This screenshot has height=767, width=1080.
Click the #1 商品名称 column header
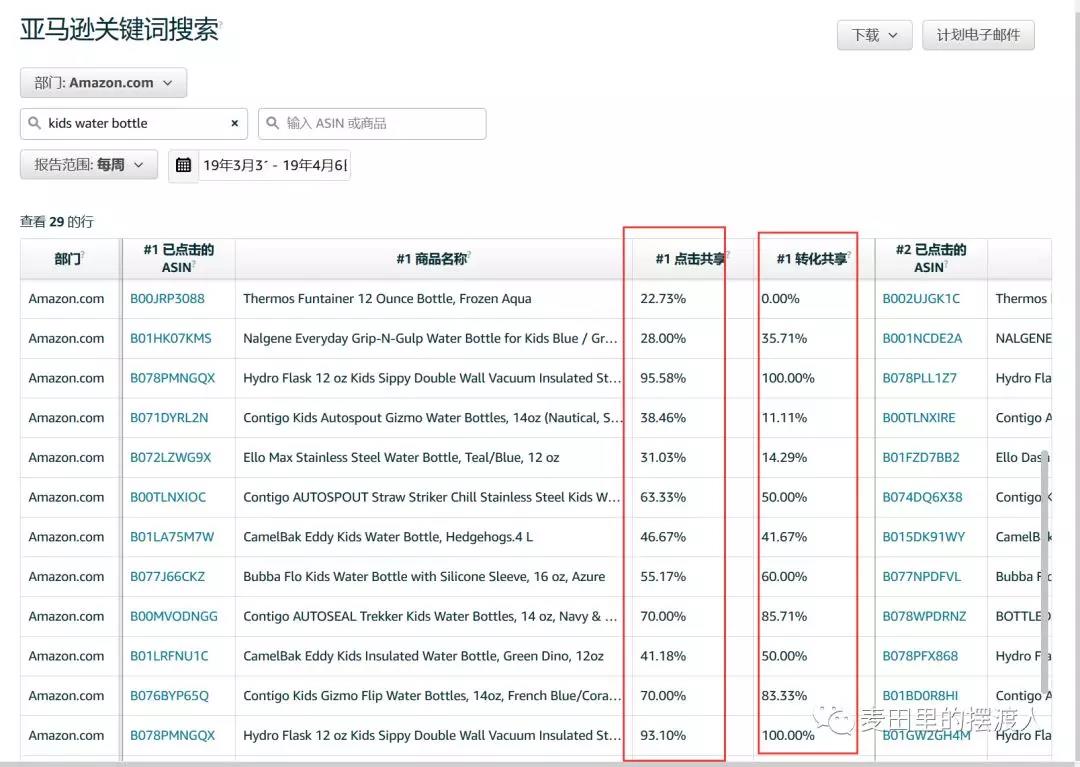pyautogui.click(x=432, y=259)
